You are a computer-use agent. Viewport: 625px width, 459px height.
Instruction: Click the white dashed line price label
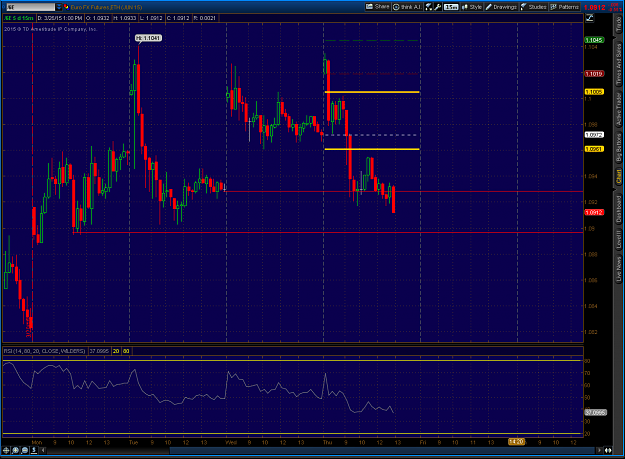(594, 135)
